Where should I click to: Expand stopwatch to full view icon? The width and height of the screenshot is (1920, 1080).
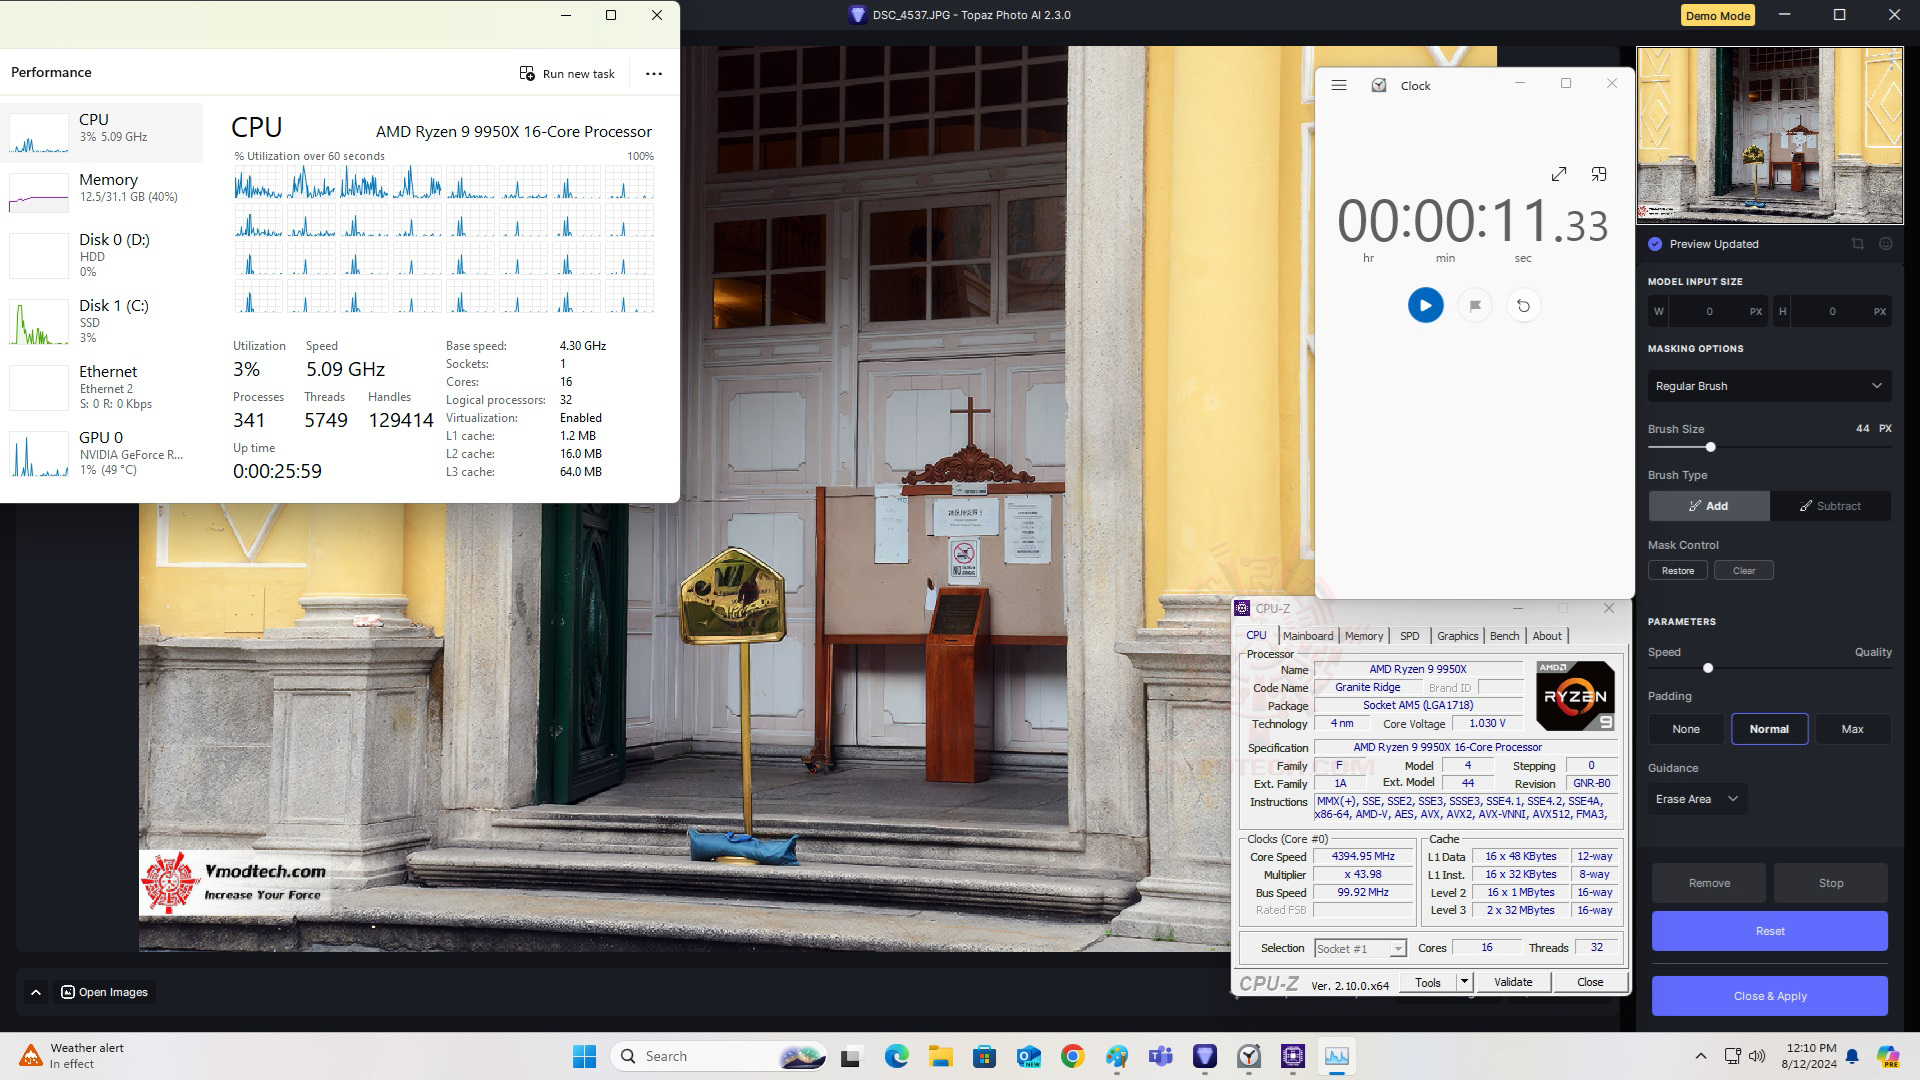(x=1559, y=174)
